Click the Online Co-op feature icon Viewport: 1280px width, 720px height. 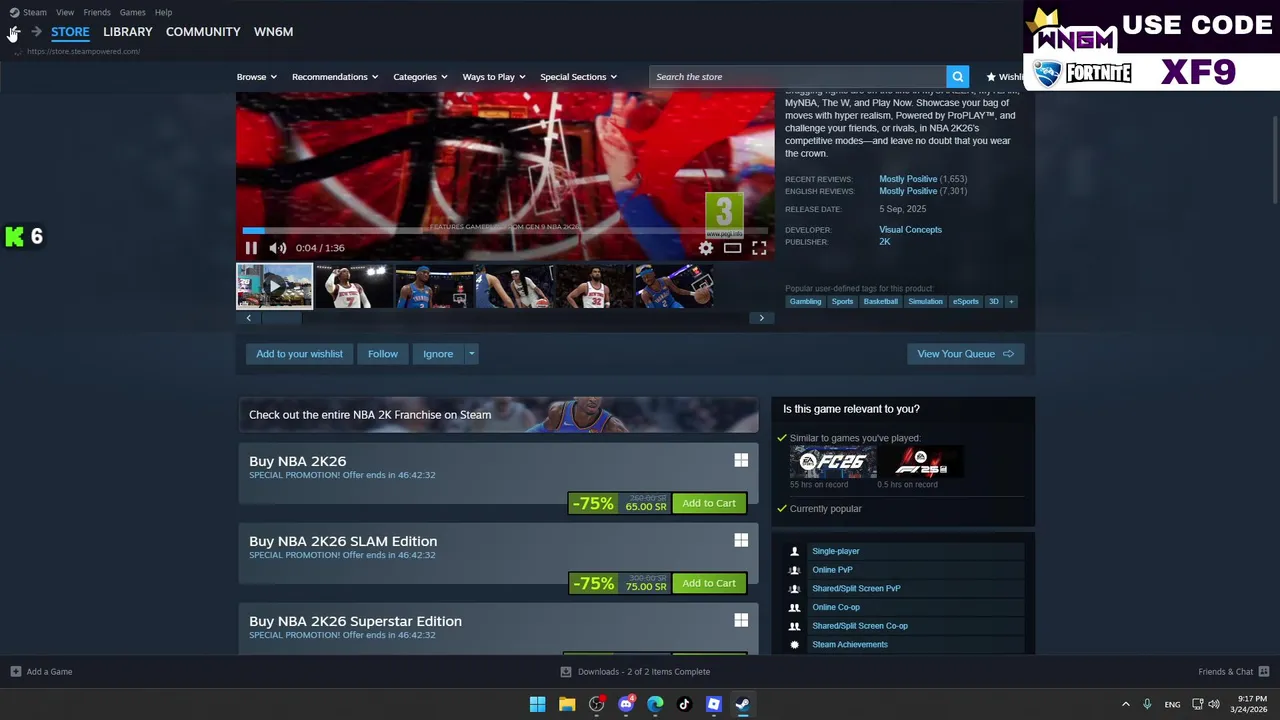(795, 607)
